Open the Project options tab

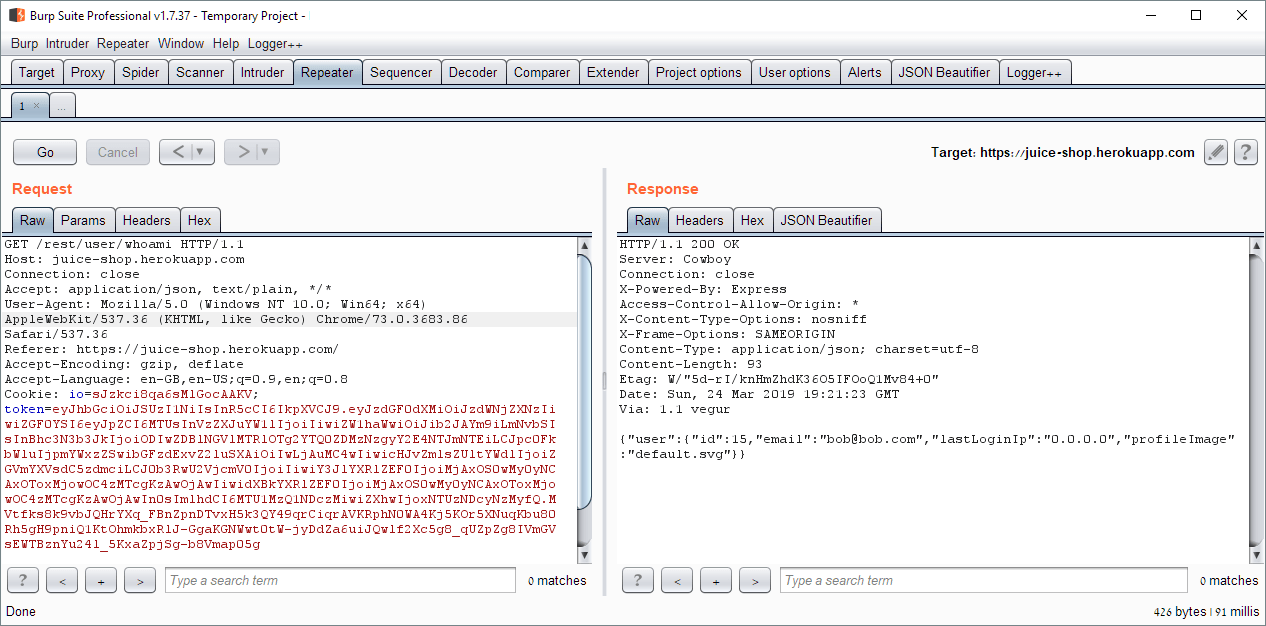click(699, 72)
